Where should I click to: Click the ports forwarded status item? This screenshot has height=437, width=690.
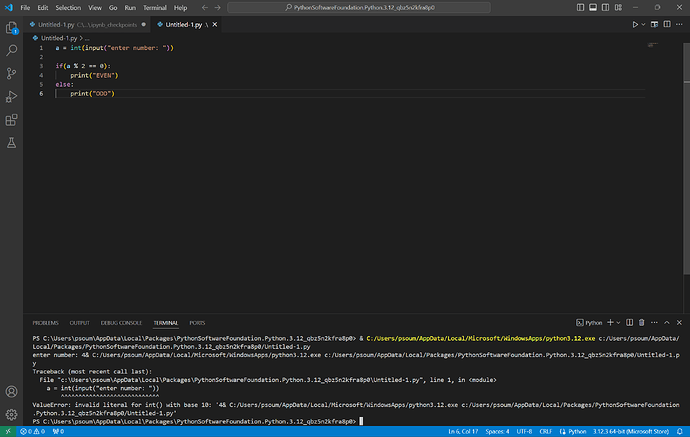click(x=58, y=431)
